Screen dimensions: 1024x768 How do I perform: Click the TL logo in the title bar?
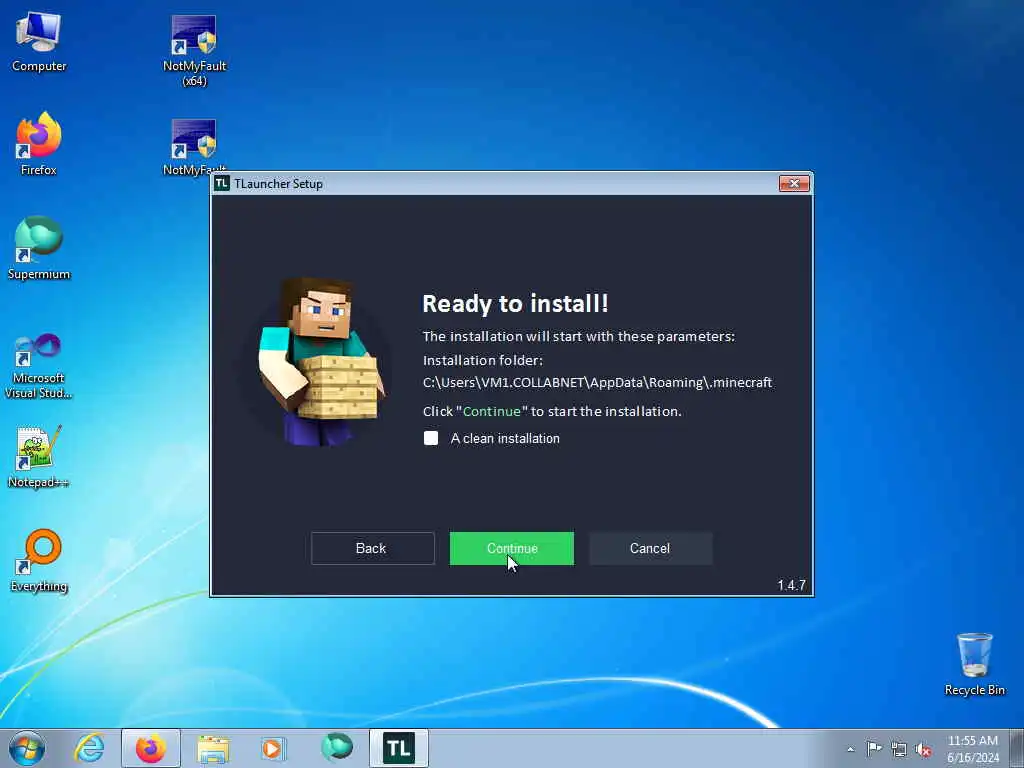222,184
